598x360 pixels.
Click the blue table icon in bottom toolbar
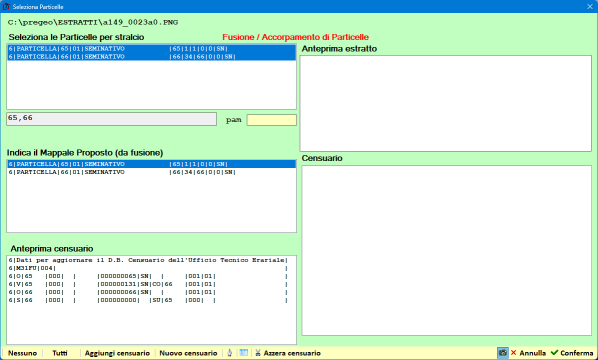click(x=244, y=353)
